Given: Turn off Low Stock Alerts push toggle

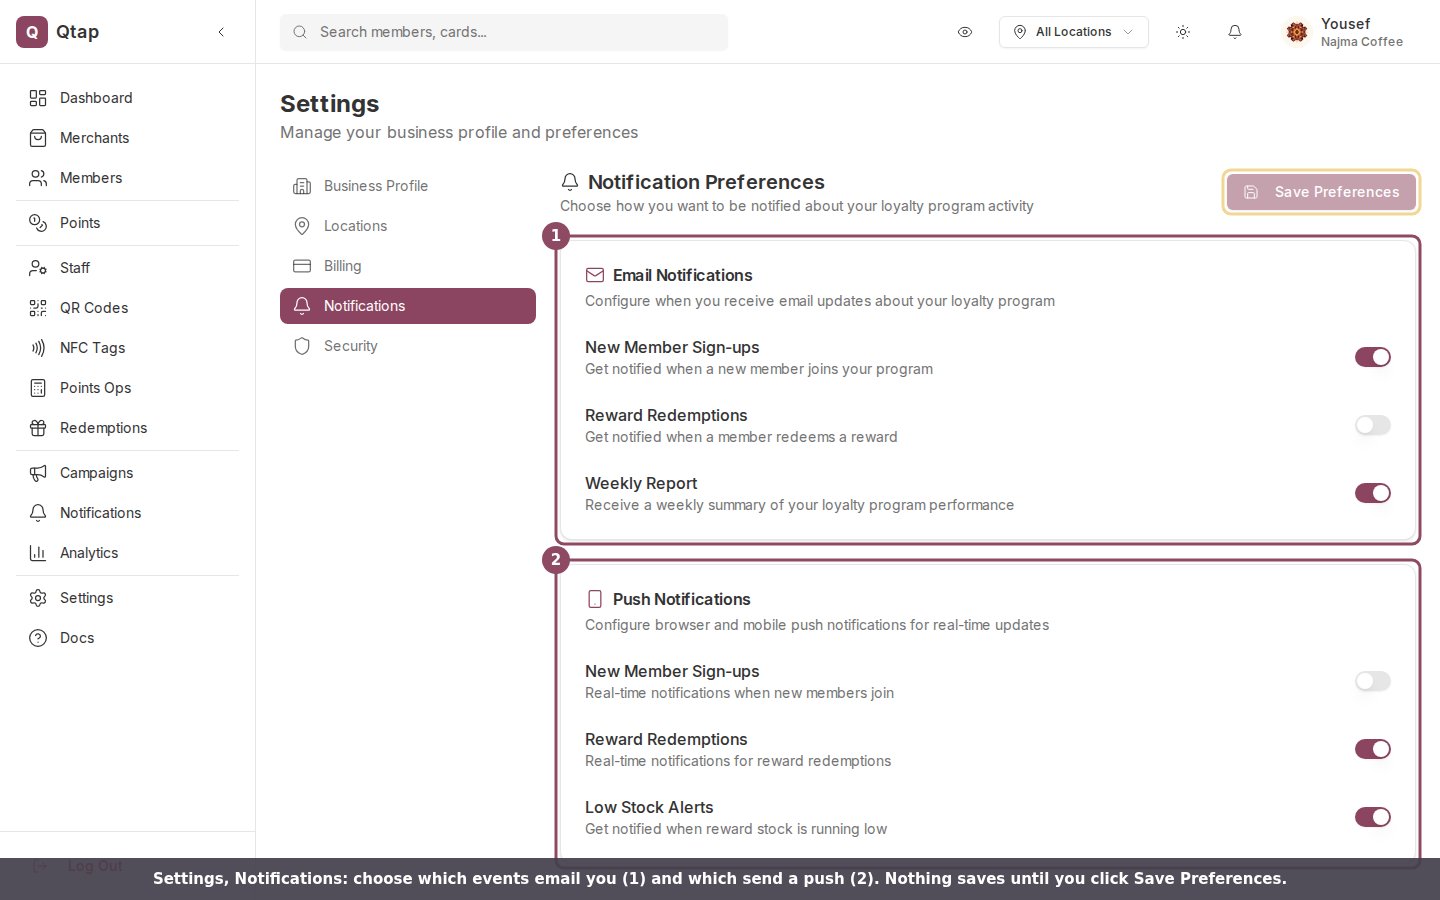Looking at the screenshot, I should point(1372,817).
